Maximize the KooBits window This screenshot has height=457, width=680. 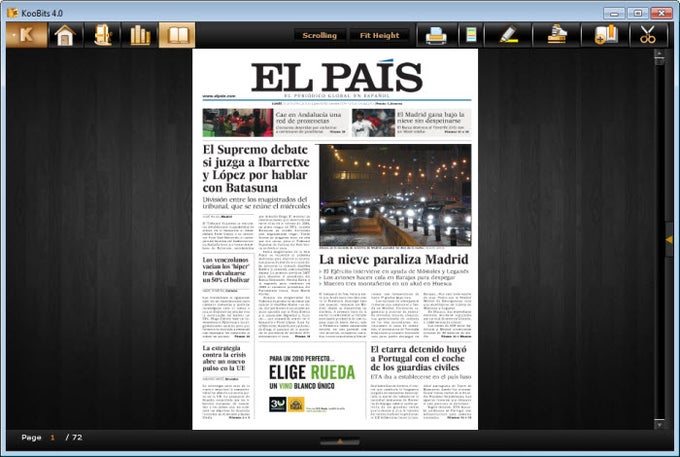[638, 13]
